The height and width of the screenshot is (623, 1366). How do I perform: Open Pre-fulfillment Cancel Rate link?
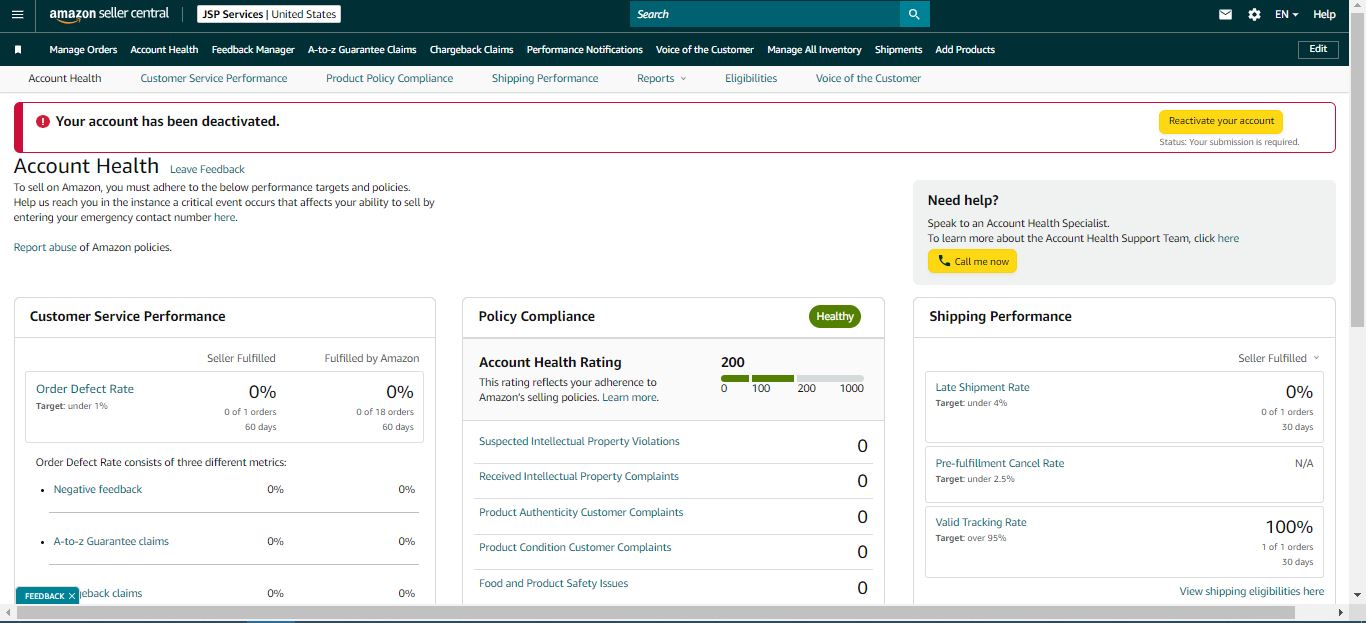(x=1000, y=463)
